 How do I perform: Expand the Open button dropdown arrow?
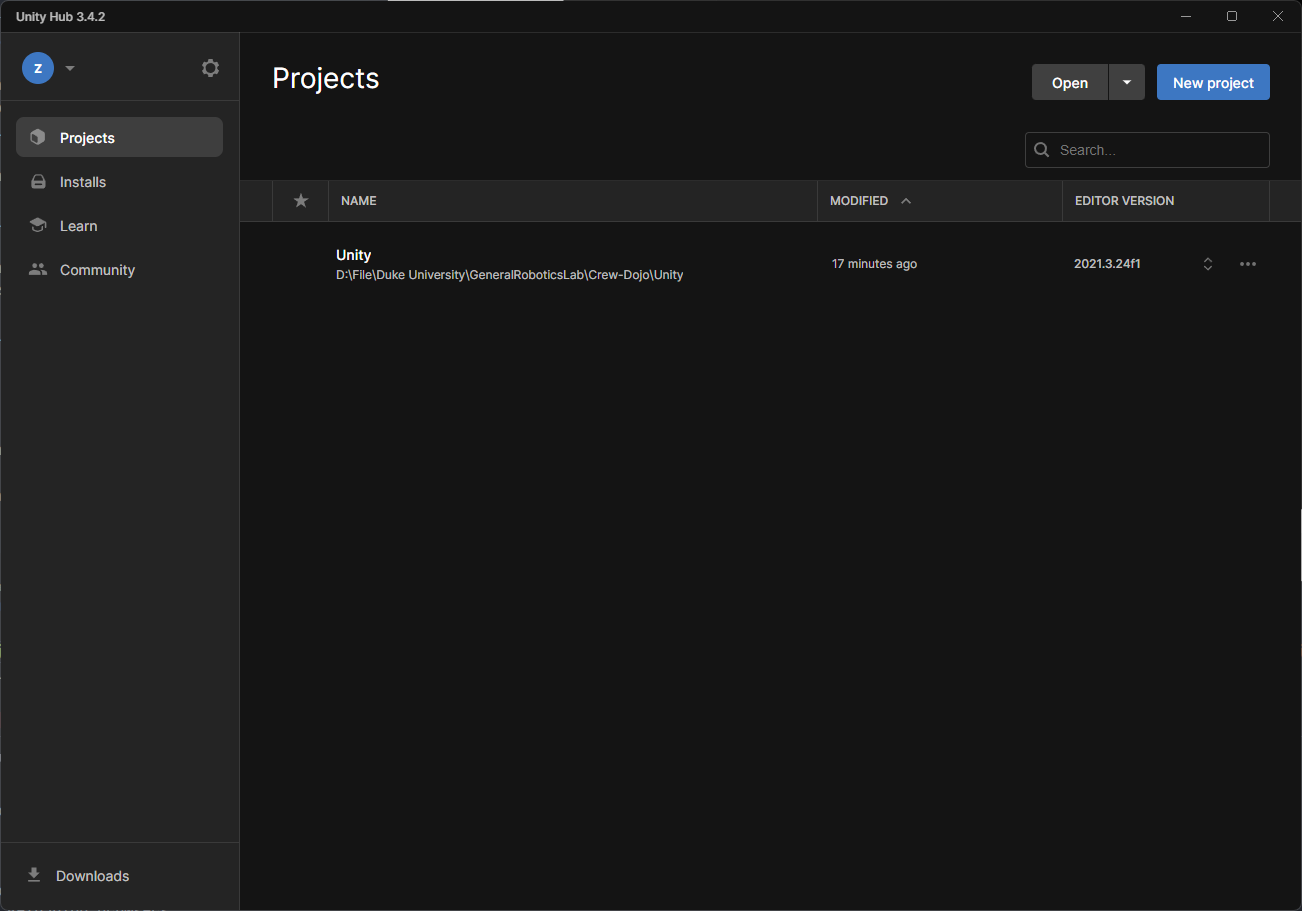(1127, 83)
